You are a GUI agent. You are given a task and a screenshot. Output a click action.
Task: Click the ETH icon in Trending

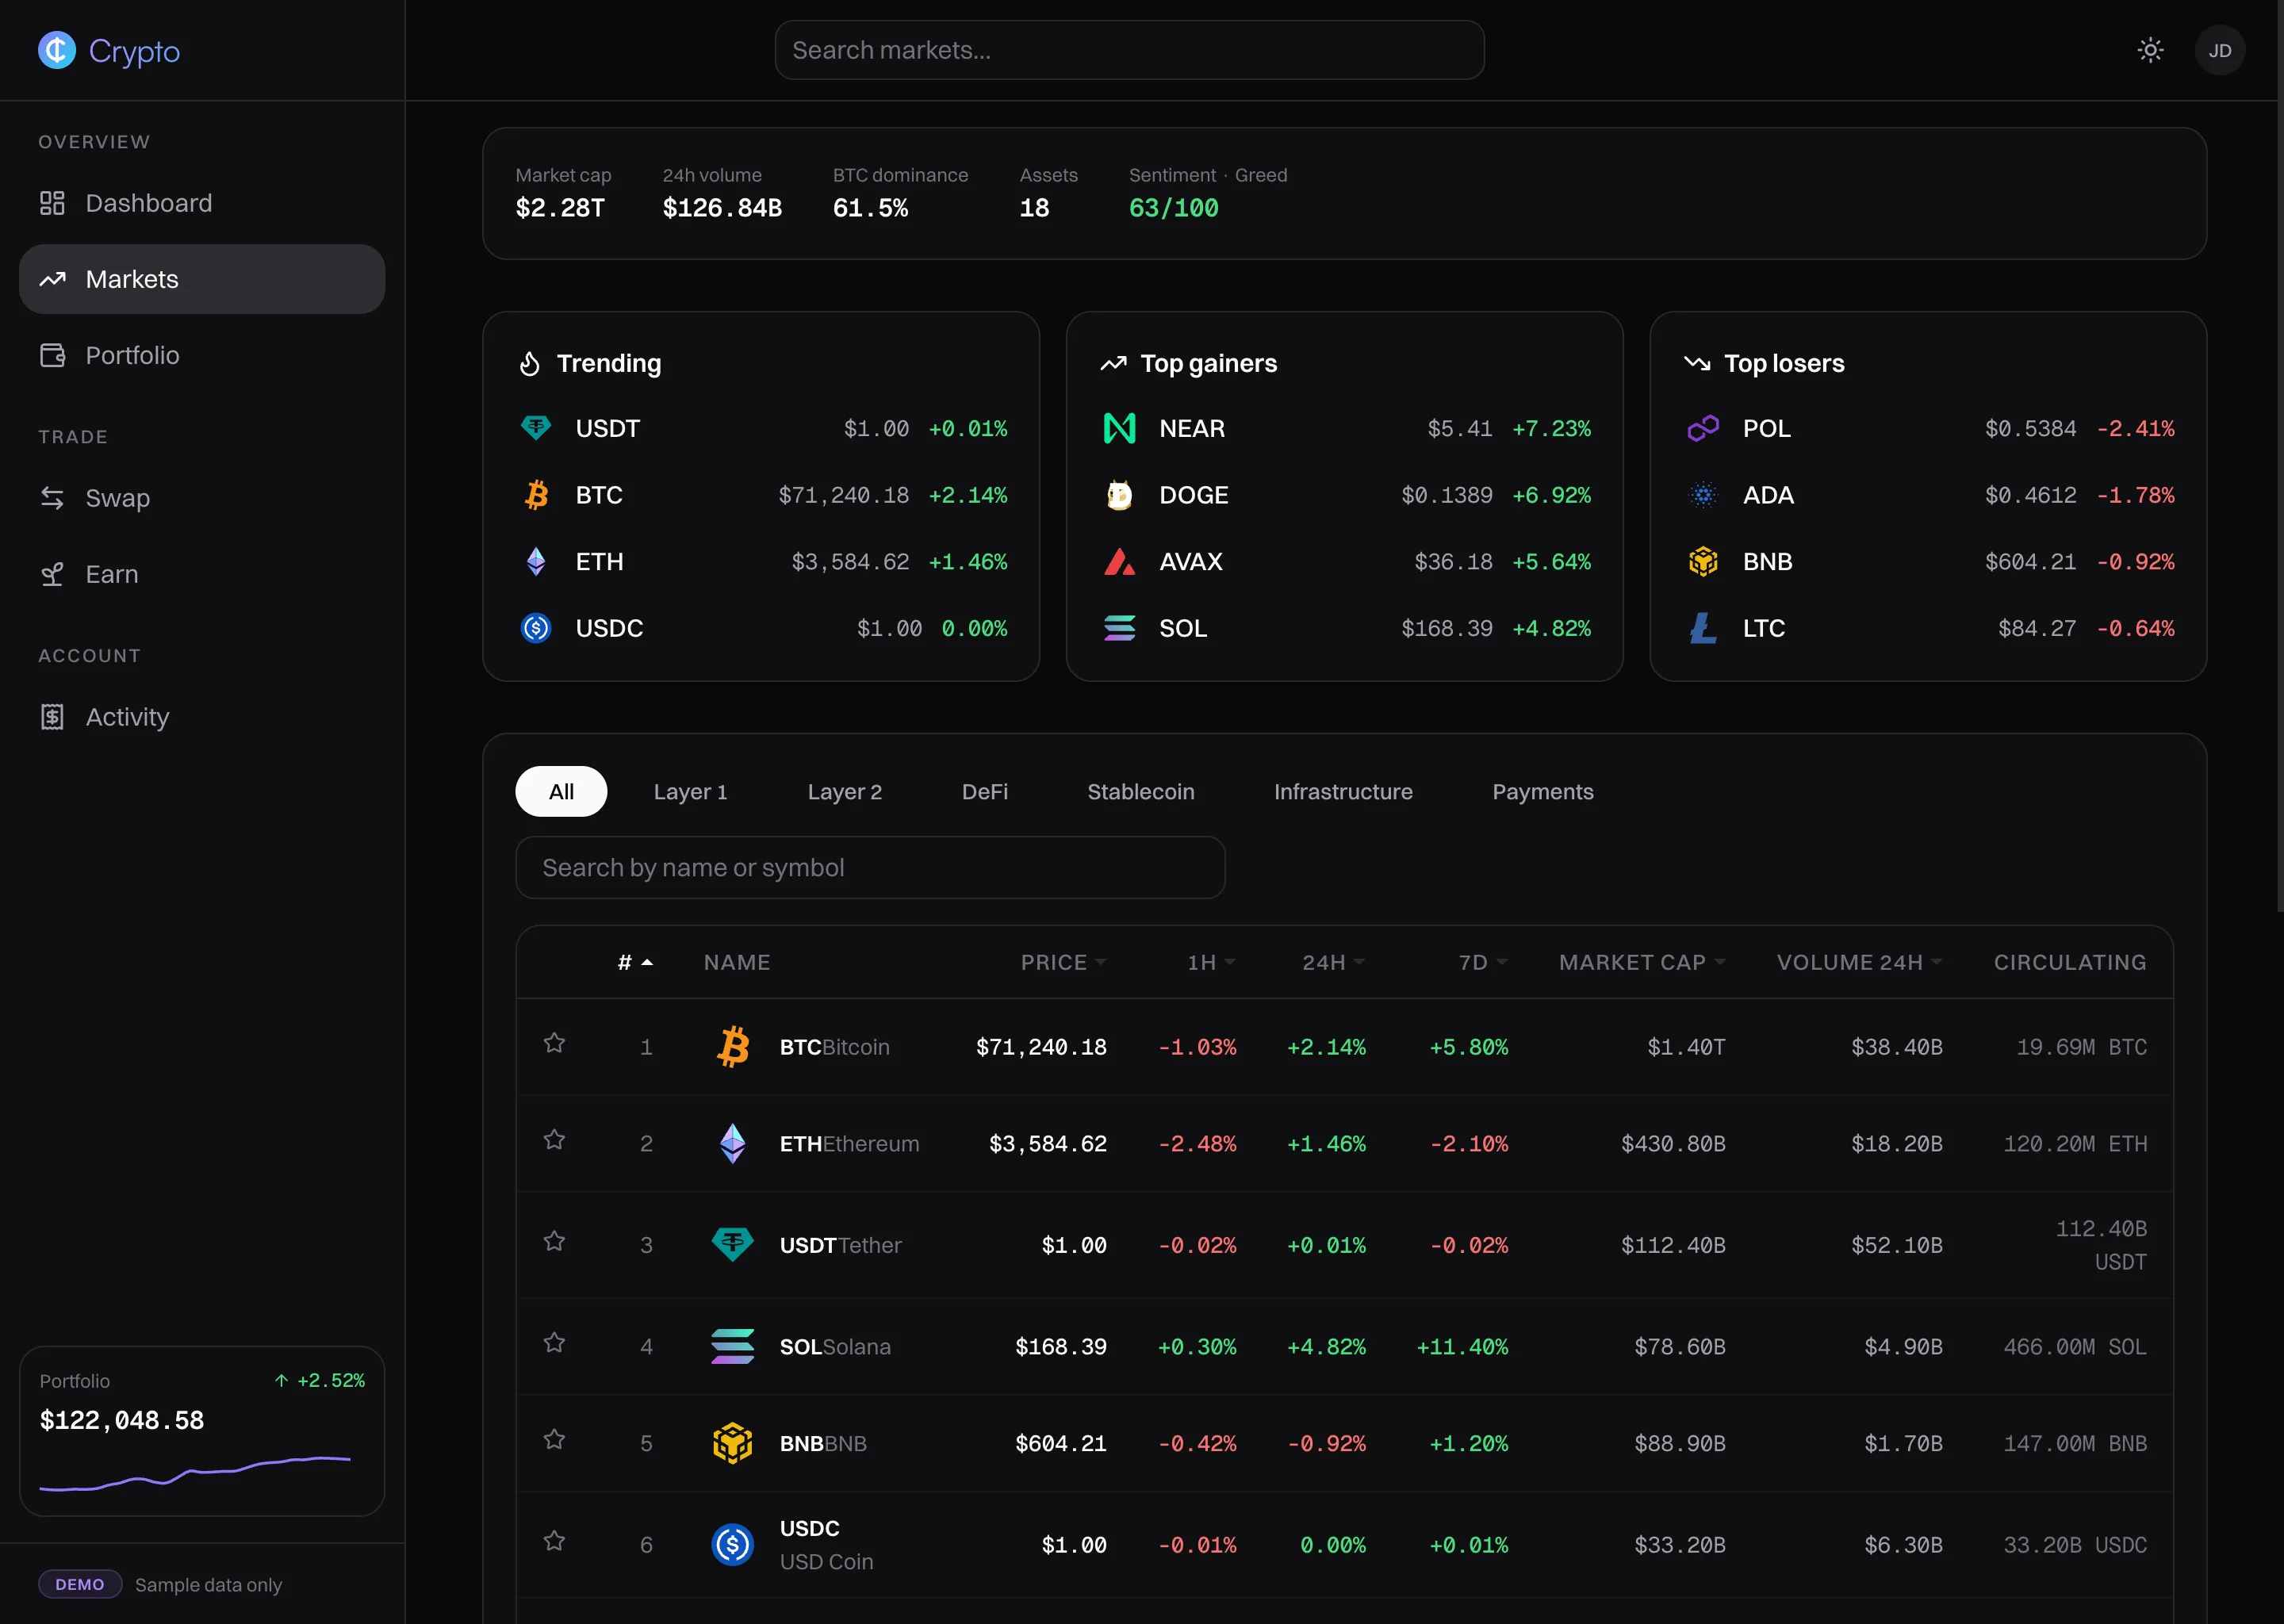tap(536, 562)
